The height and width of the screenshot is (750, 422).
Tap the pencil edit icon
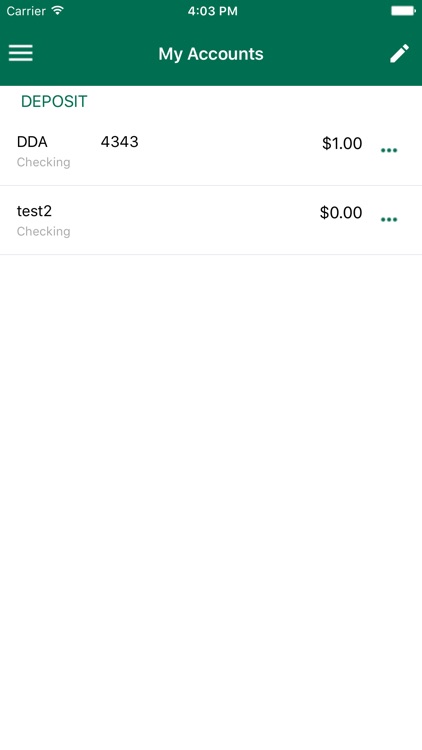pos(399,54)
